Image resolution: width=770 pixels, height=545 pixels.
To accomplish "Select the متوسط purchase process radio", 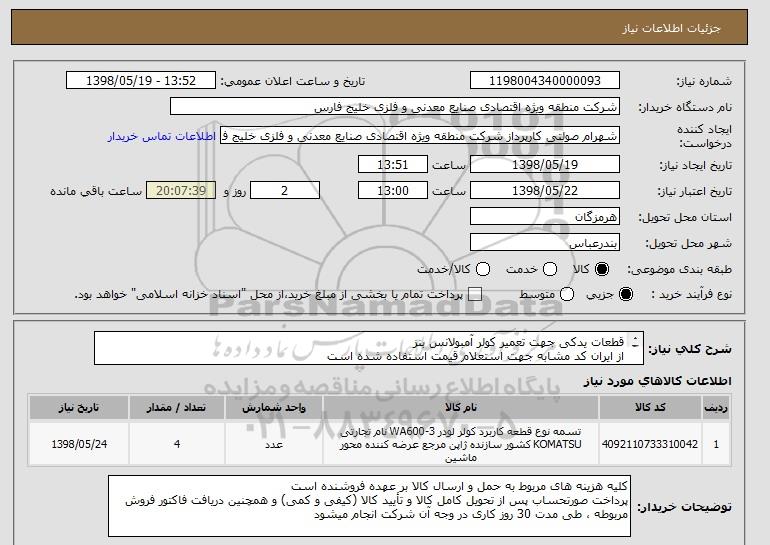I will pos(567,295).
